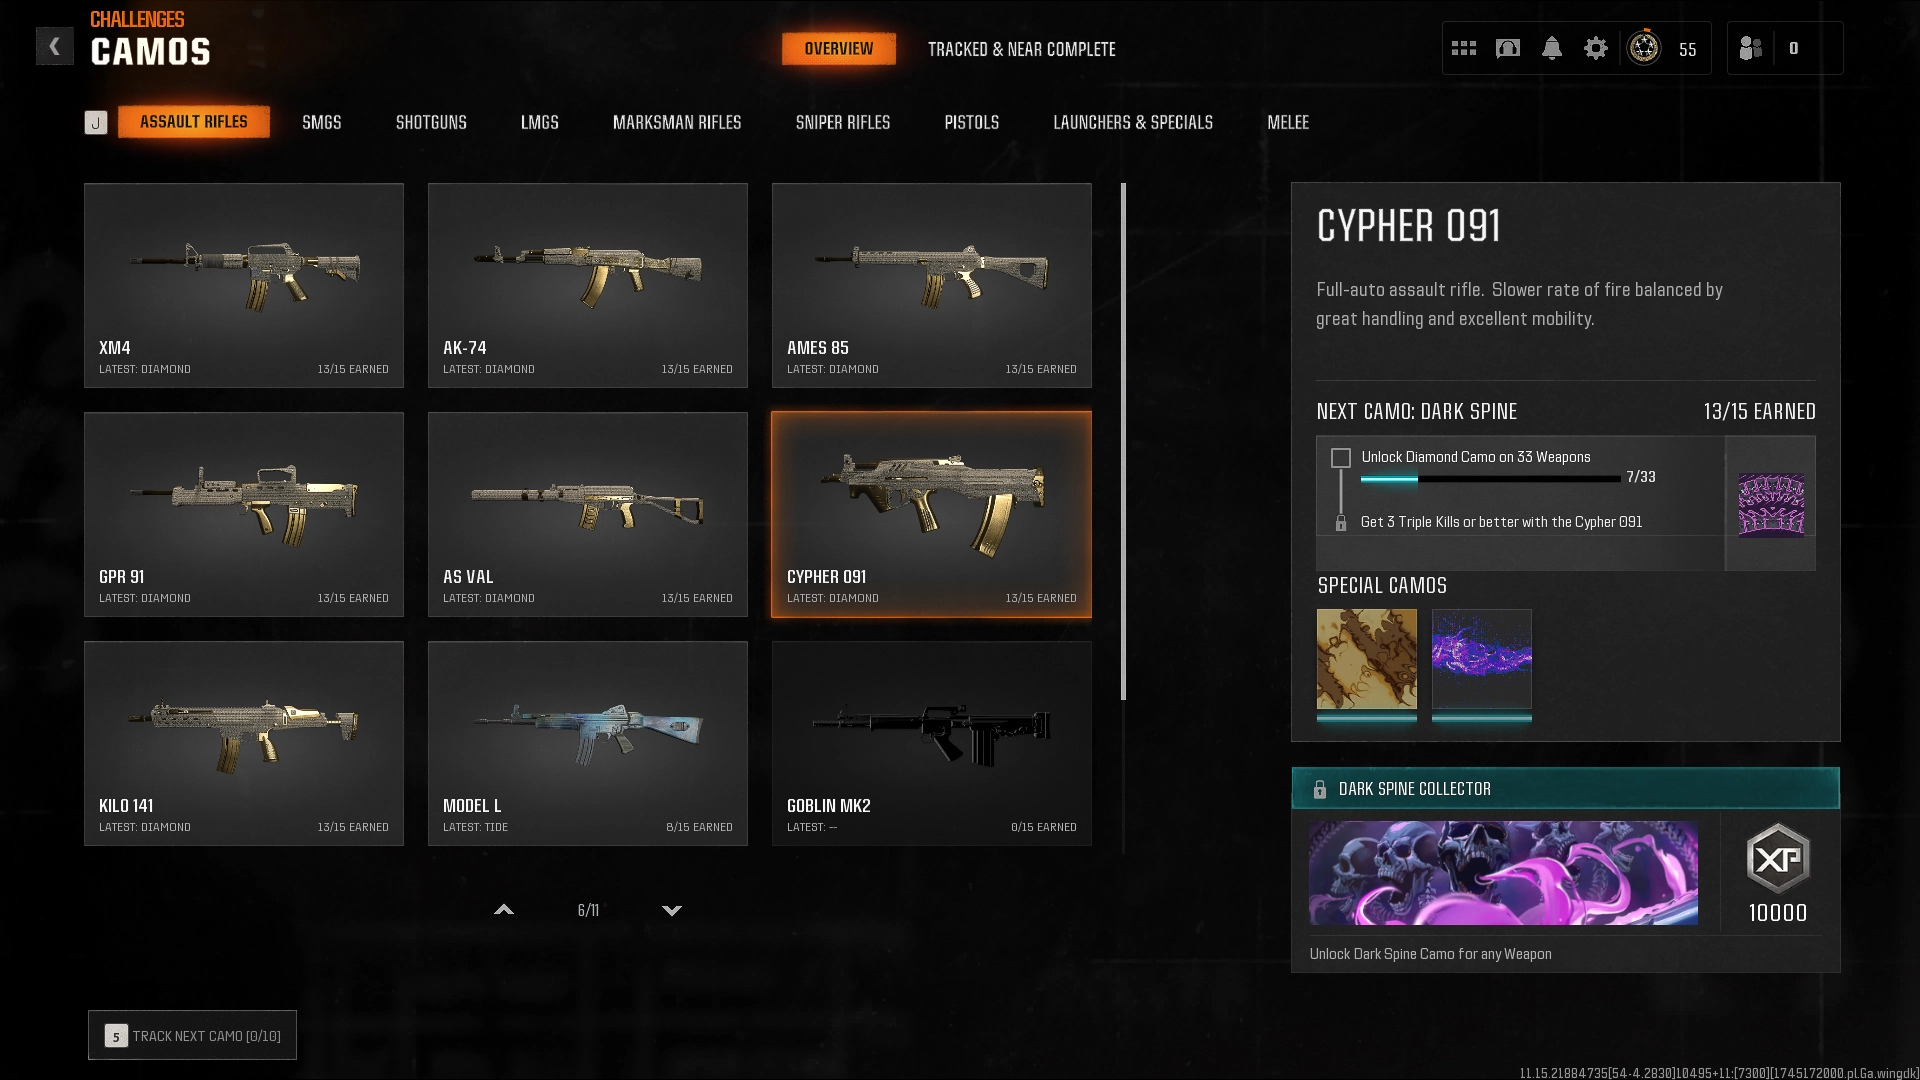
Task: Go to next weapon page with down chevron
Action: coord(672,910)
